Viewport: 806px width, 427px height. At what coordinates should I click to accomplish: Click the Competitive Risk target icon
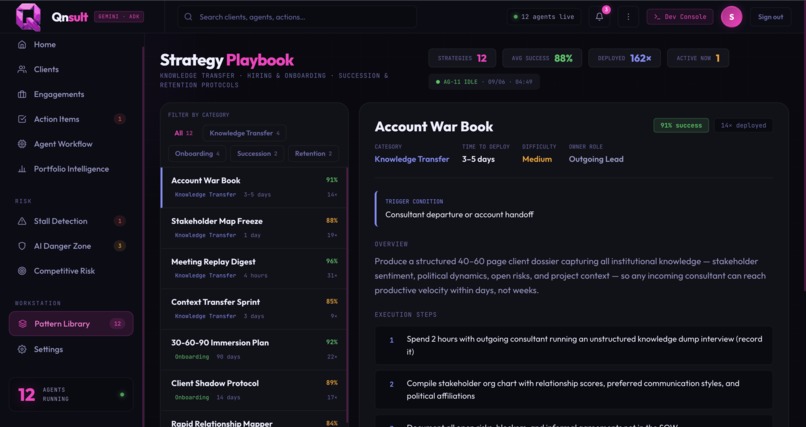tap(22, 271)
